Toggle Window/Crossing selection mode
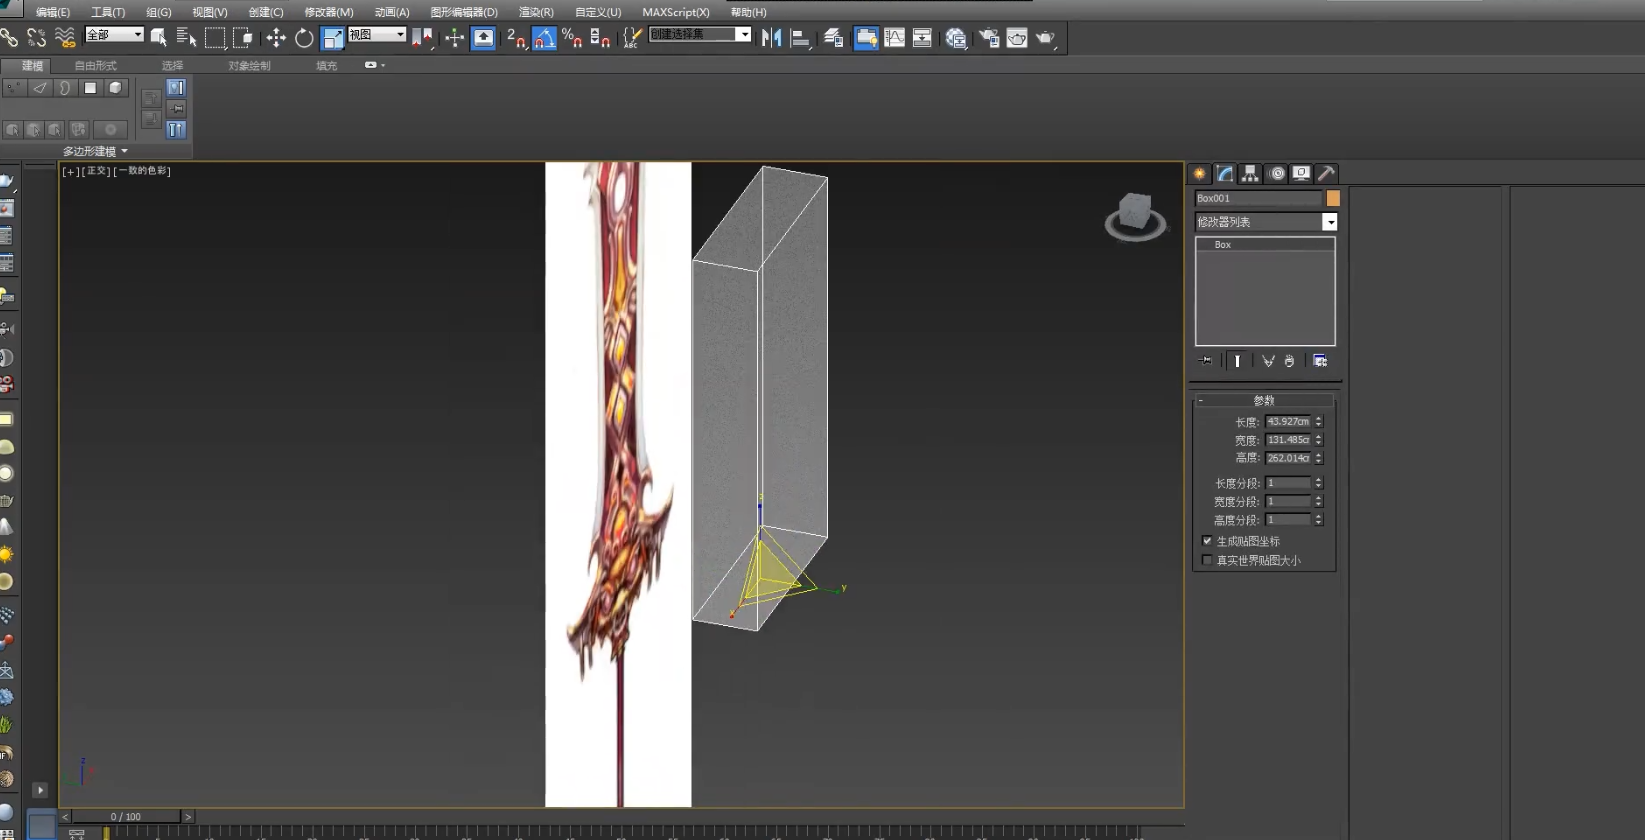The width and height of the screenshot is (1645, 840). click(243, 38)
